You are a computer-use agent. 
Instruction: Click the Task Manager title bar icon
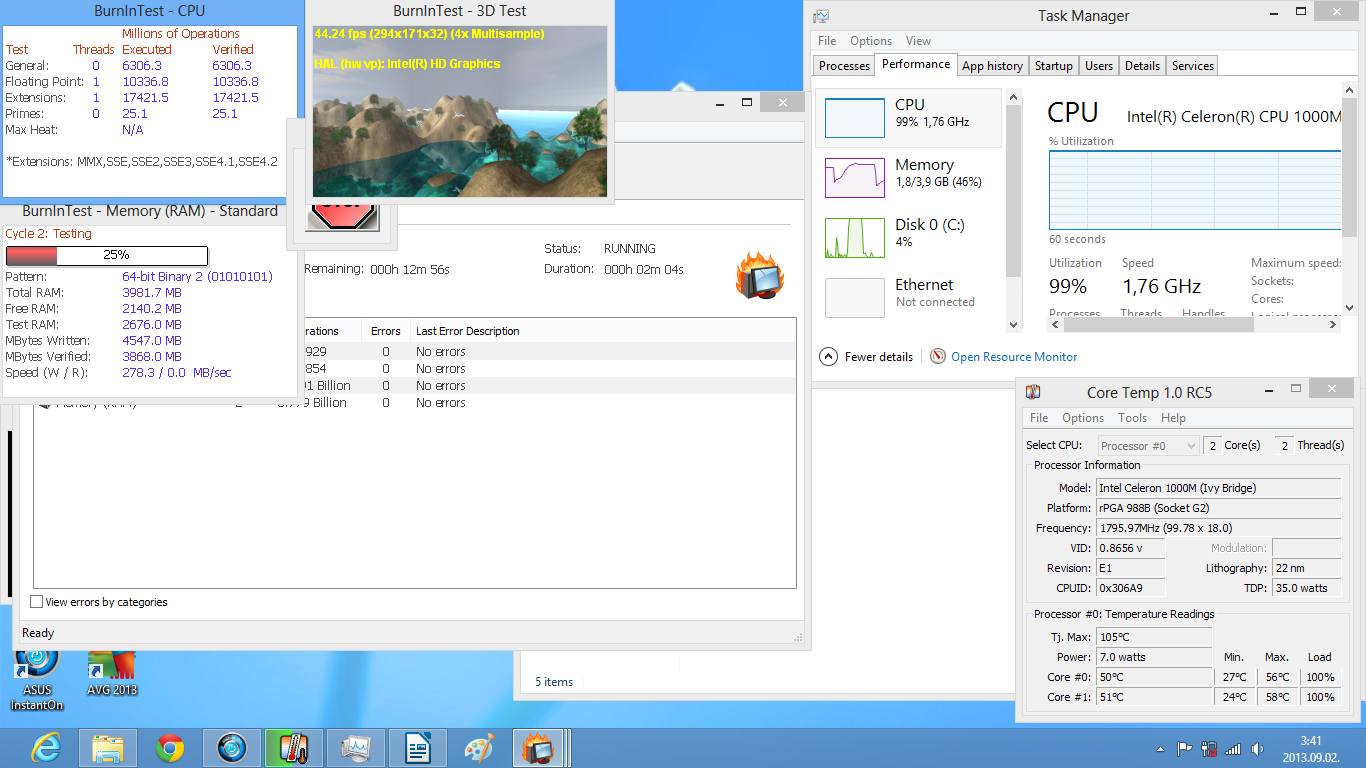pos(821,16)
